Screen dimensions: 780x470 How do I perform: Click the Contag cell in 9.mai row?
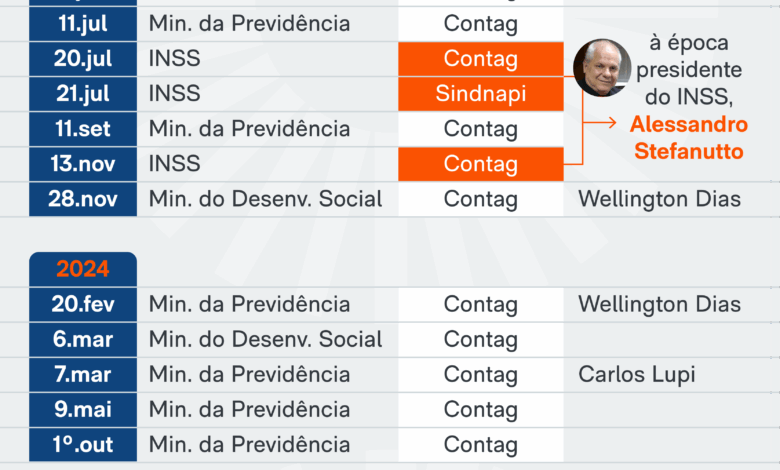point(481,409)
